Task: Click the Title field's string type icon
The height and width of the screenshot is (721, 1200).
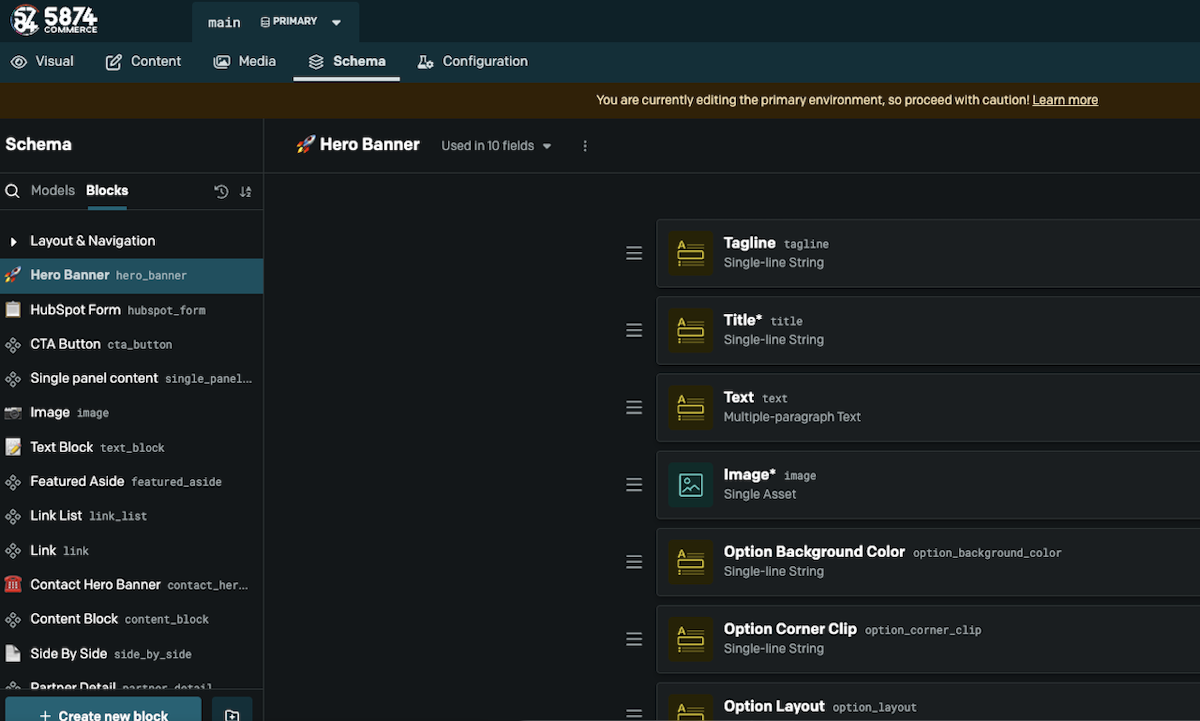Action: pyautogui.click(x=691, y=331)
